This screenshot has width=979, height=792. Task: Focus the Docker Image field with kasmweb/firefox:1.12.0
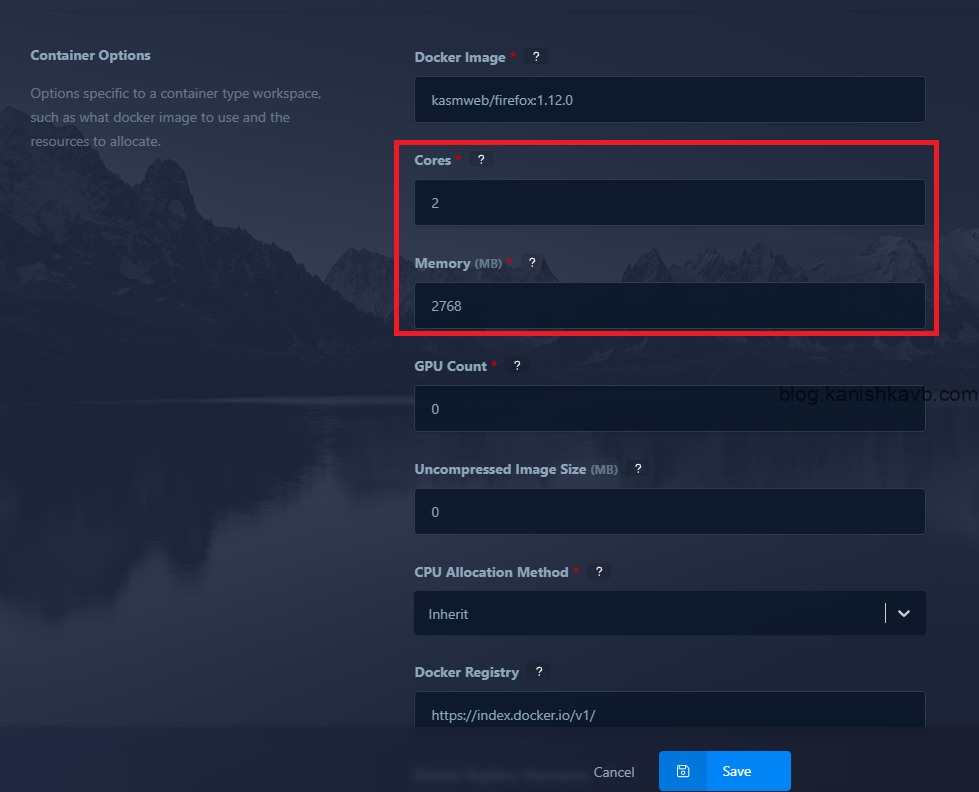[x=669, y=100]
